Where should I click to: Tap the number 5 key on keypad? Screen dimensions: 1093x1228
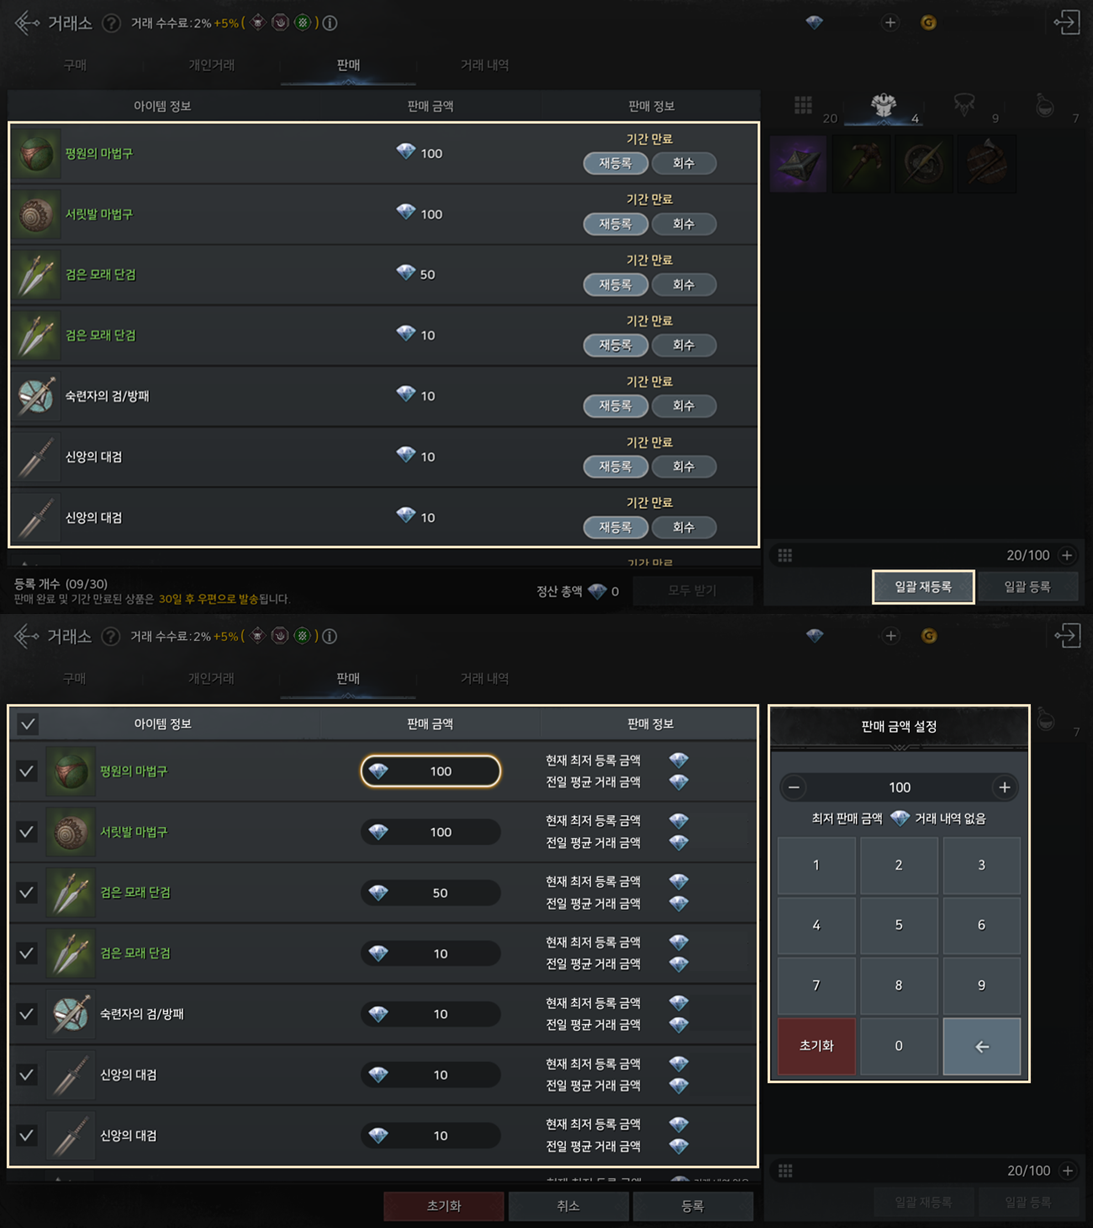[x=899, y=925]
